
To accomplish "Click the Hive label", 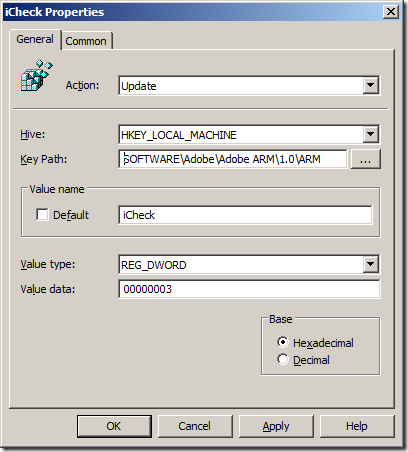I will [x=33, y=134].
